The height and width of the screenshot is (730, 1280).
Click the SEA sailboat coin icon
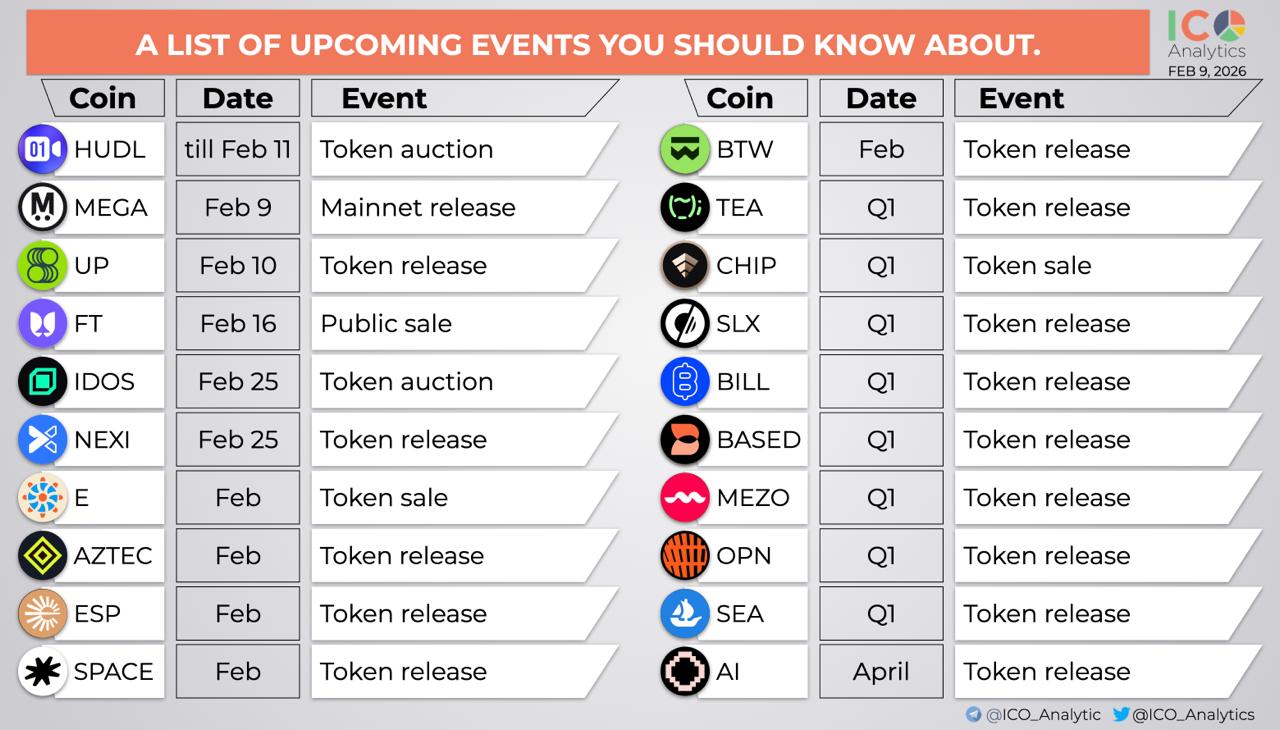pos(685,614)
